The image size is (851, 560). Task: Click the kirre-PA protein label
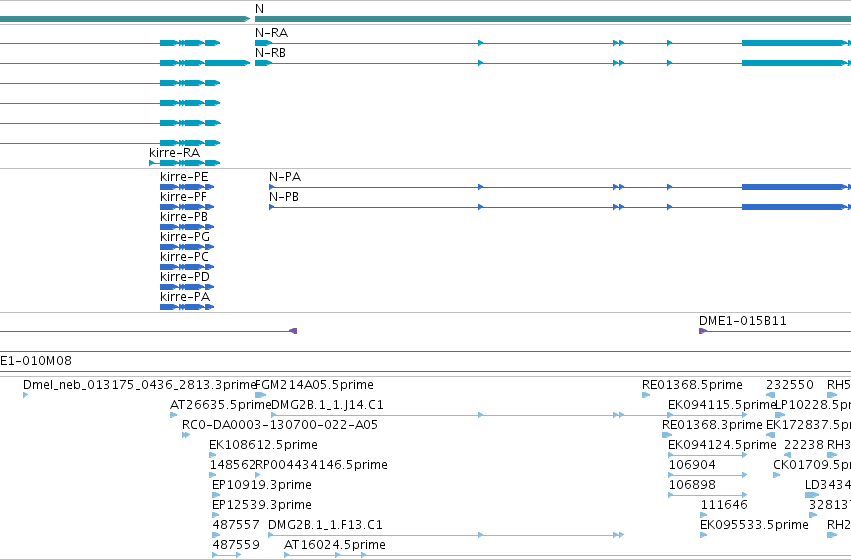pos(185,297)
